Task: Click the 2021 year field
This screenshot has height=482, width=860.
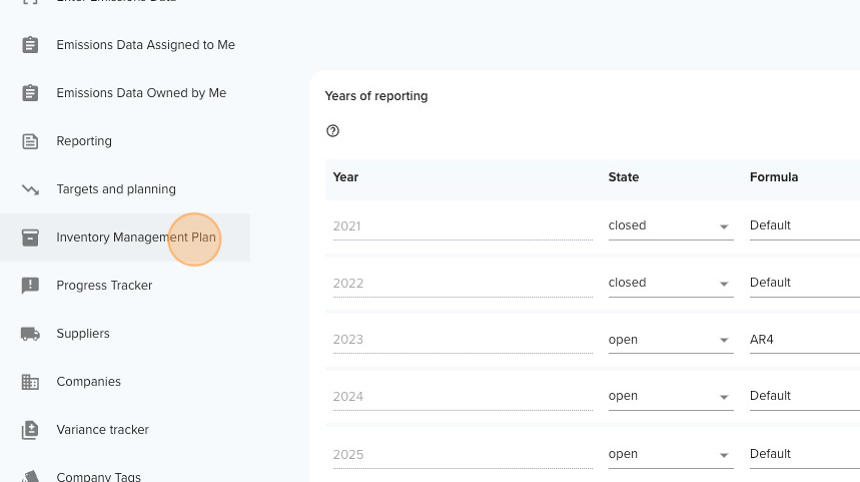Action: pos(462,226)
